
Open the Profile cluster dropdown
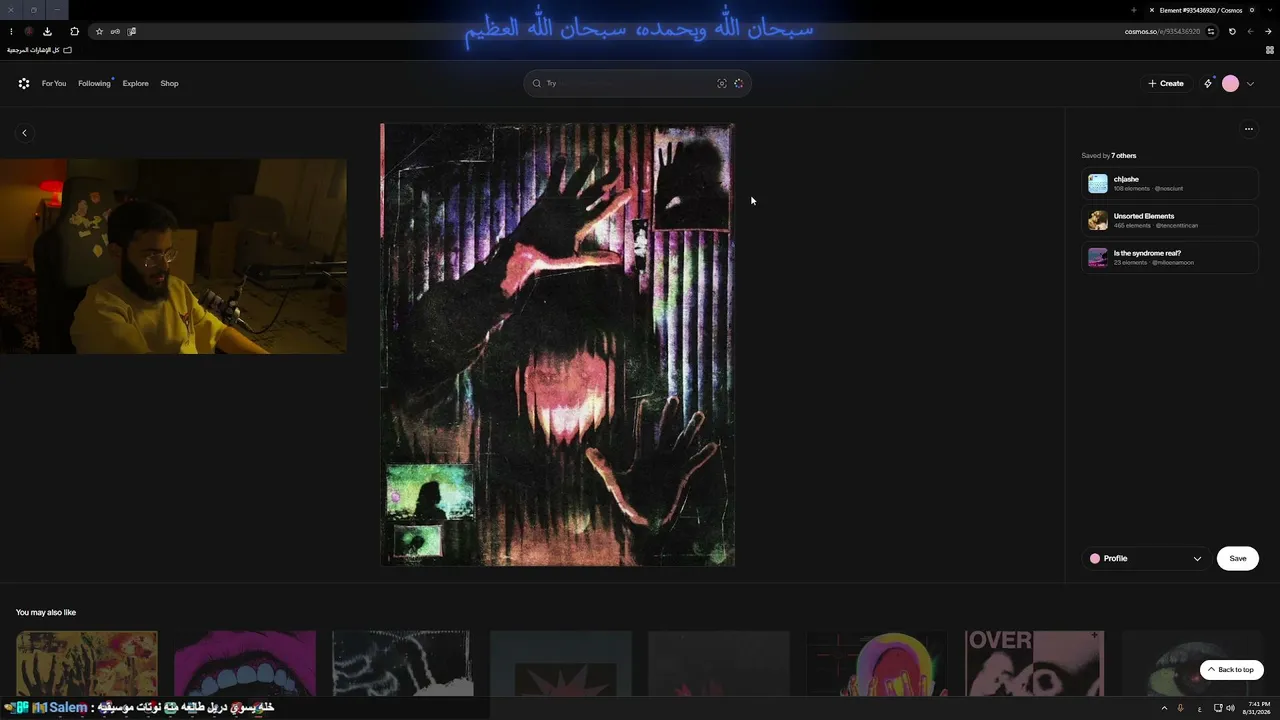[1146, 559]
